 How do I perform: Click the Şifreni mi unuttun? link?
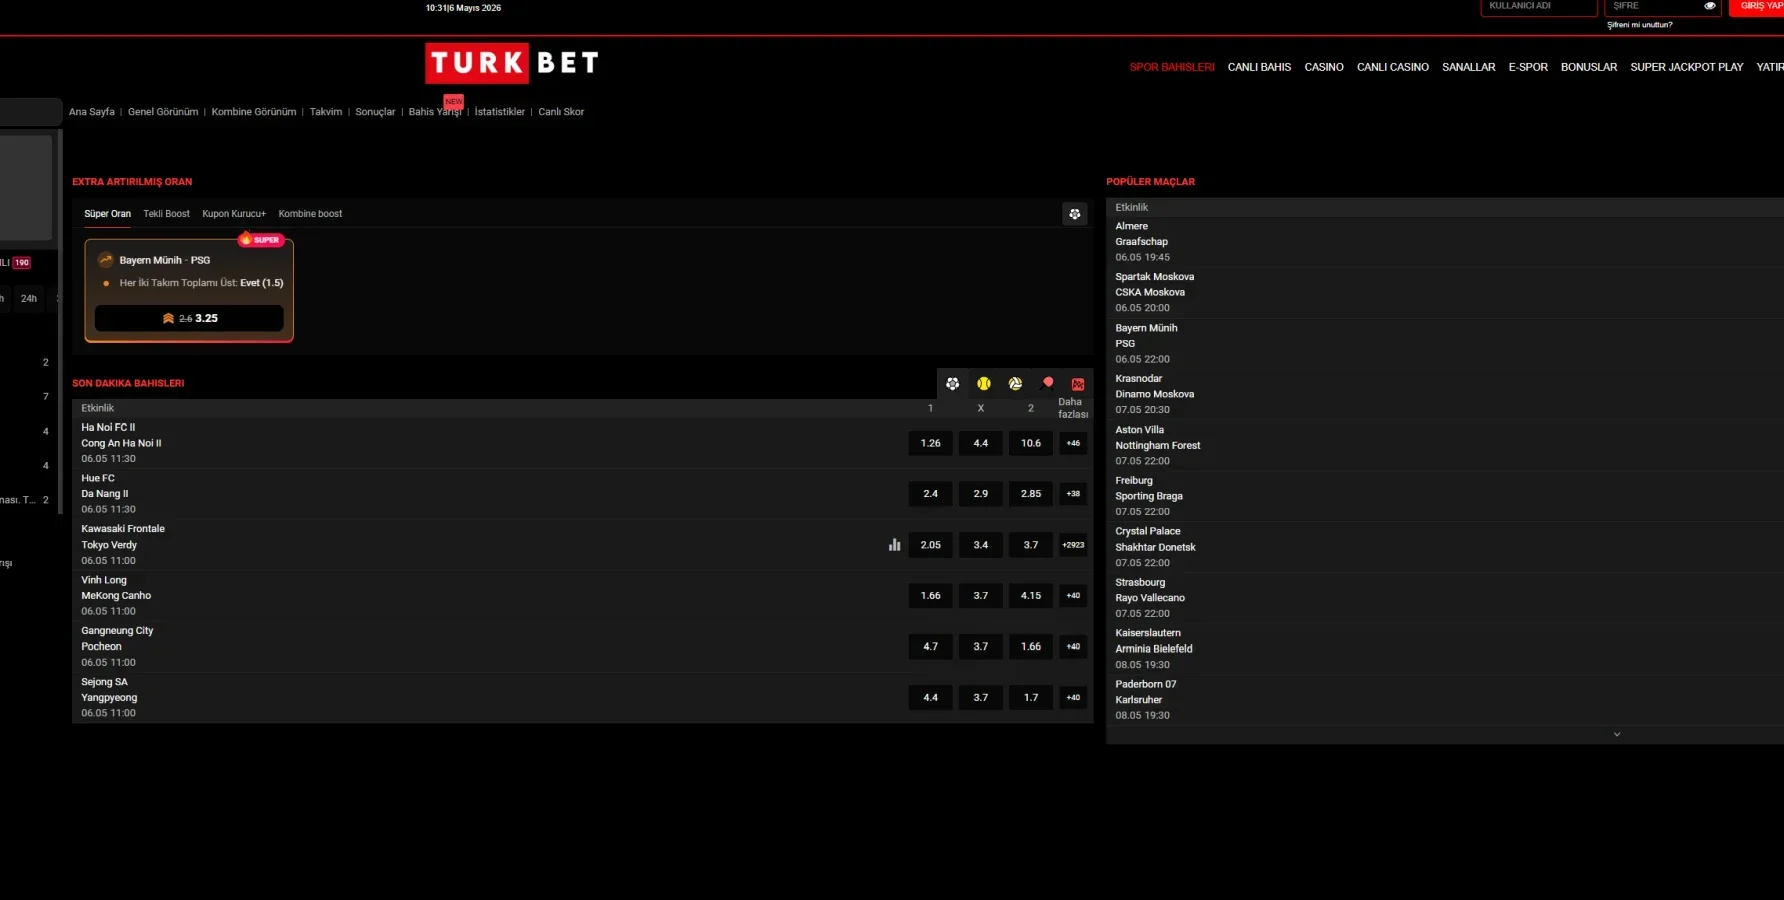point(1640,25)
